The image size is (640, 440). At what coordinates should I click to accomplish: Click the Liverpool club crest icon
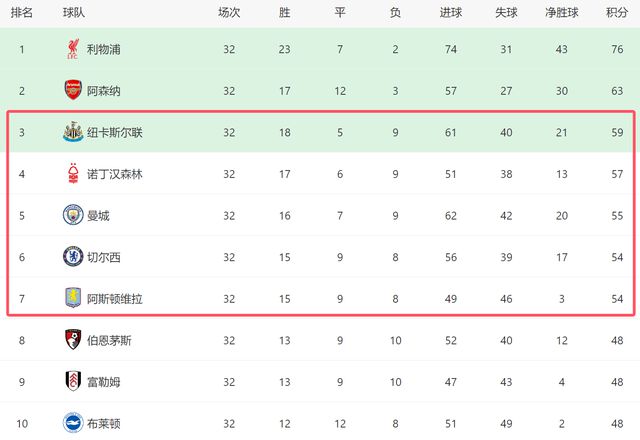click(x=73, y=49)
